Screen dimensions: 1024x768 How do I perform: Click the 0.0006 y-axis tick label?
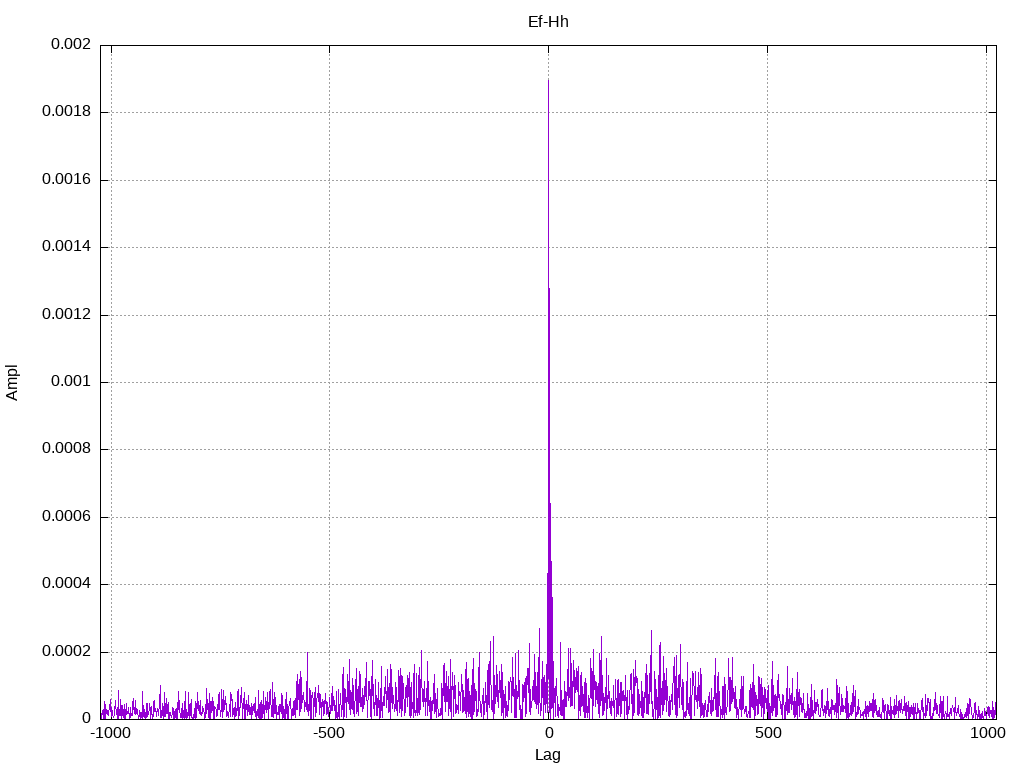(x=66, y=517)
